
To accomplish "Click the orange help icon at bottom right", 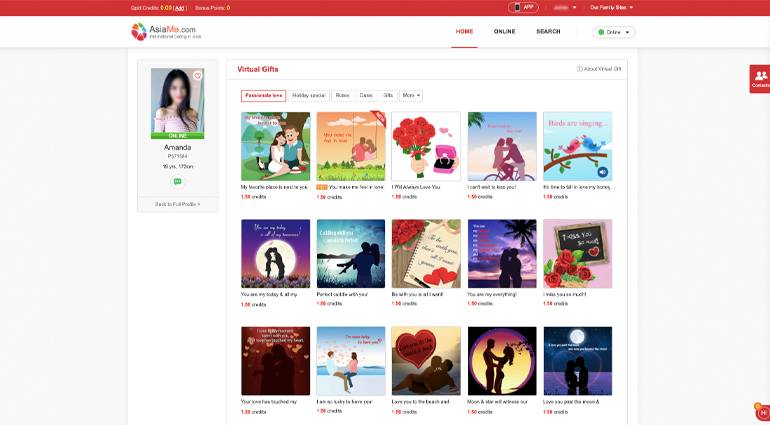I will pos(762,413).
